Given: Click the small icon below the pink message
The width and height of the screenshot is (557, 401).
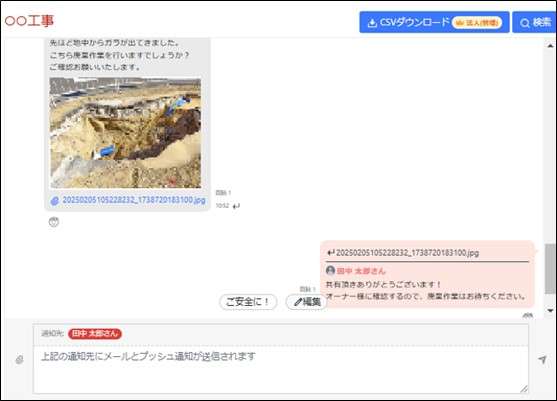Looking at the screenshot, I should click(x=528, y=315).
